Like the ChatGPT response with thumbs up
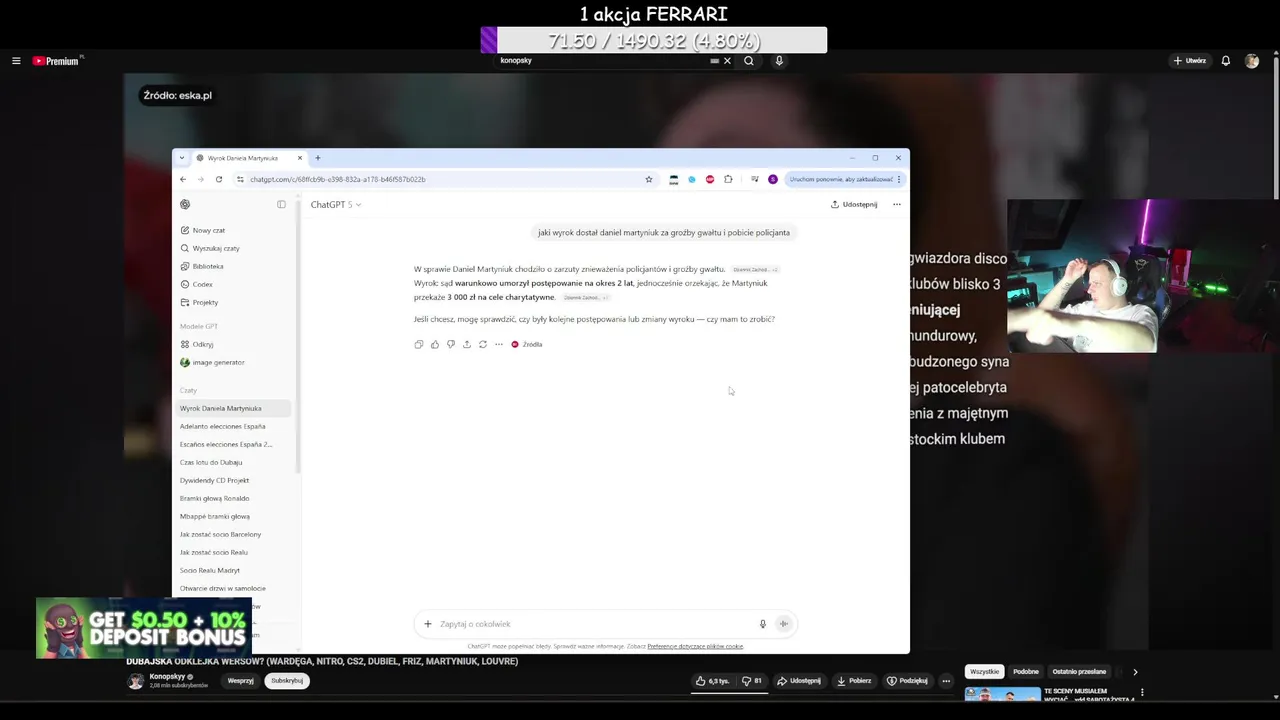 click(435, 344)
